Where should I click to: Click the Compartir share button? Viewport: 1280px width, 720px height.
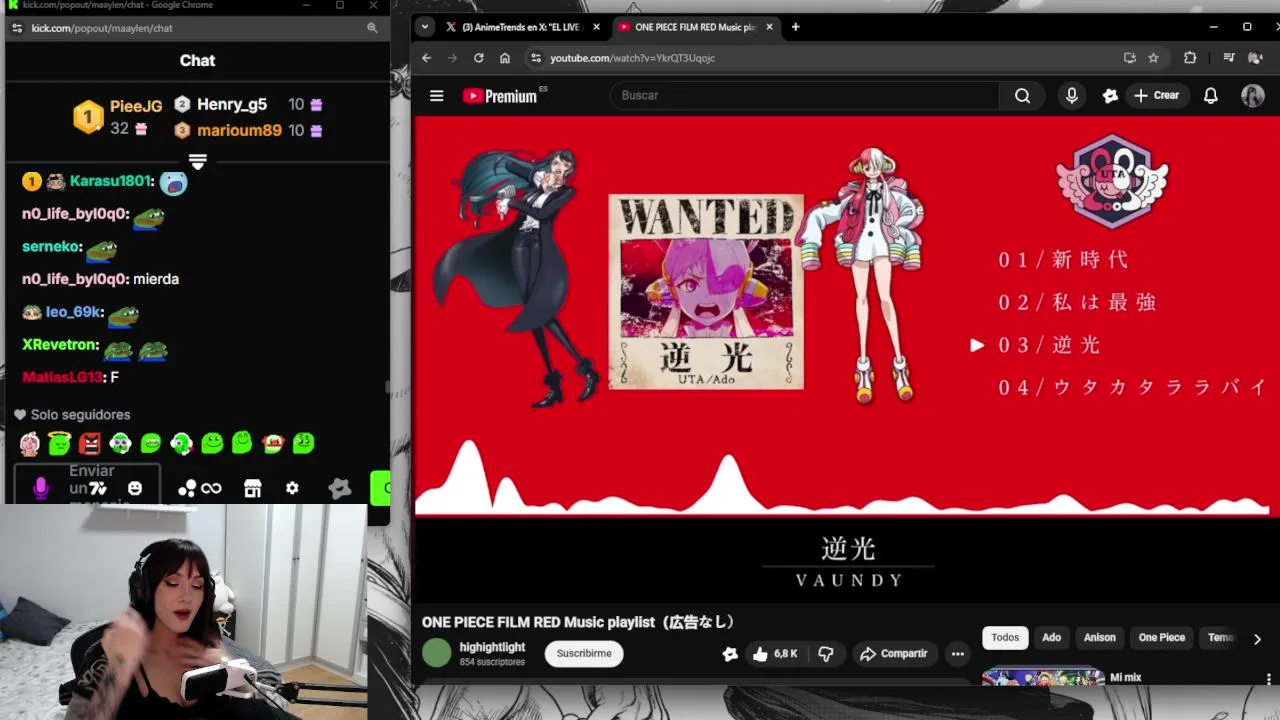(894, 654)
